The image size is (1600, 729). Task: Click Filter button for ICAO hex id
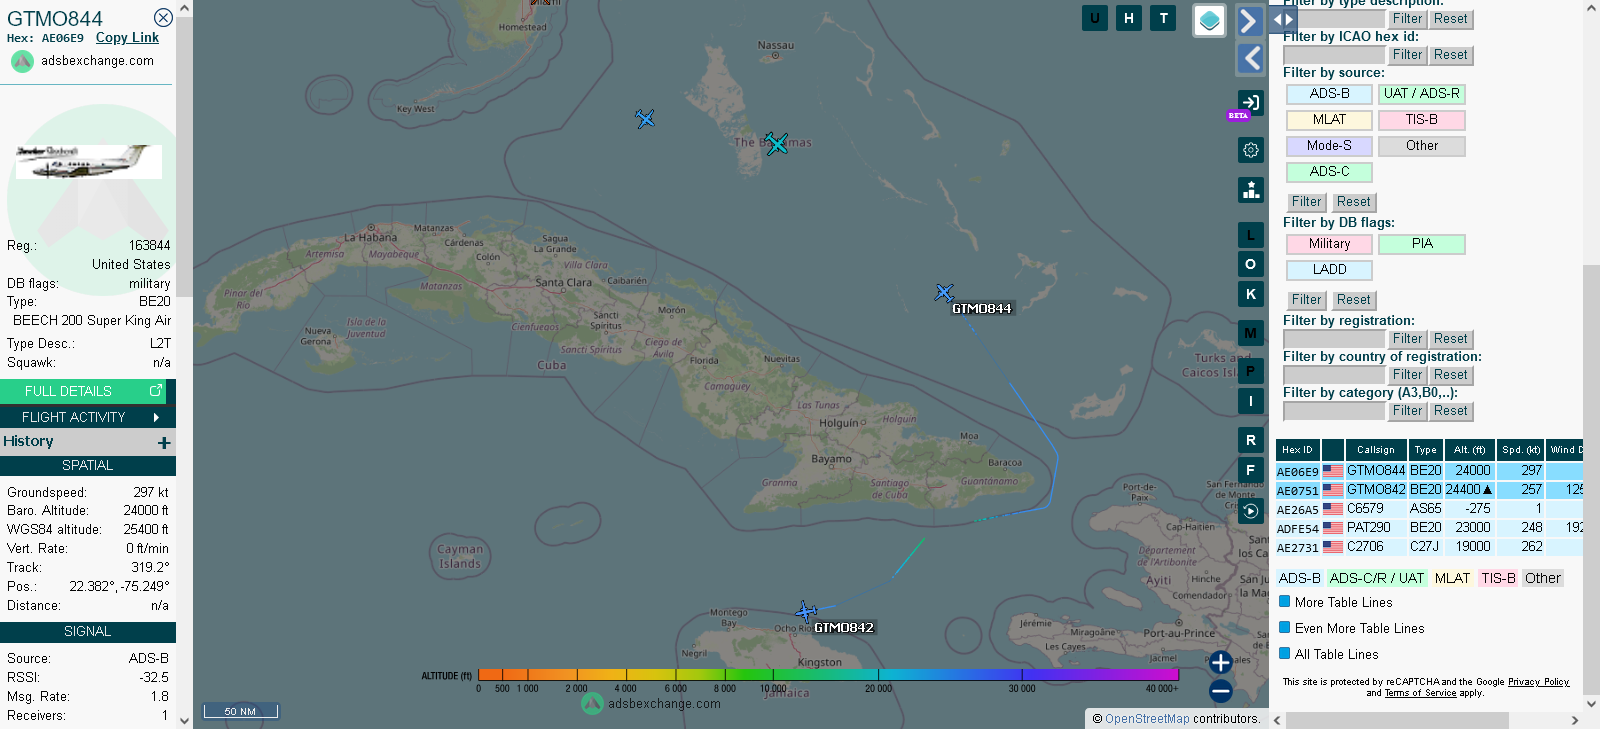(1407, 55)
